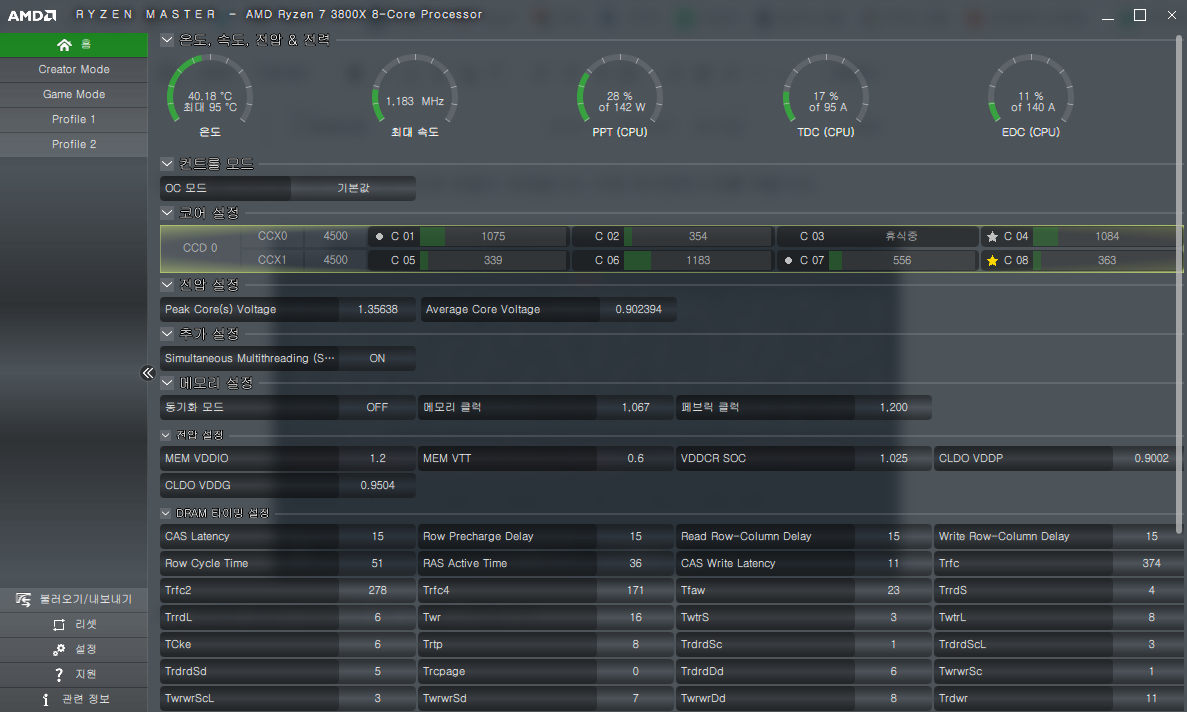
Task: Click the Row Cycle Time value 51
Action: point(377,564)
